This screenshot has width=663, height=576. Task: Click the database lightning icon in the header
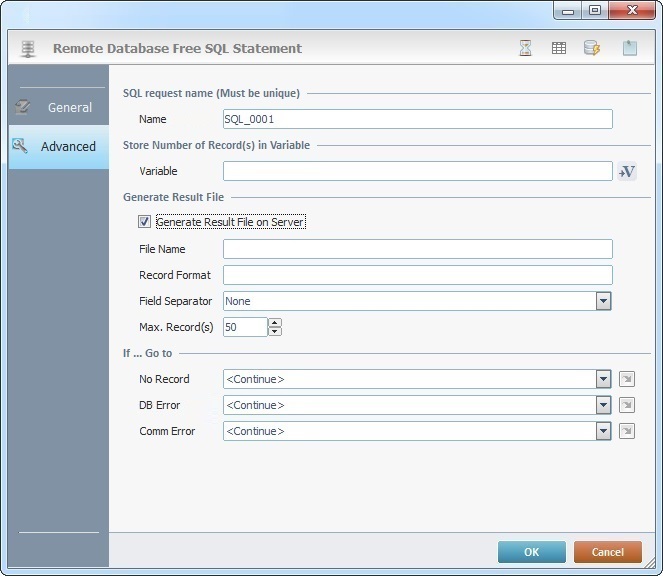(x=592, y=48)
